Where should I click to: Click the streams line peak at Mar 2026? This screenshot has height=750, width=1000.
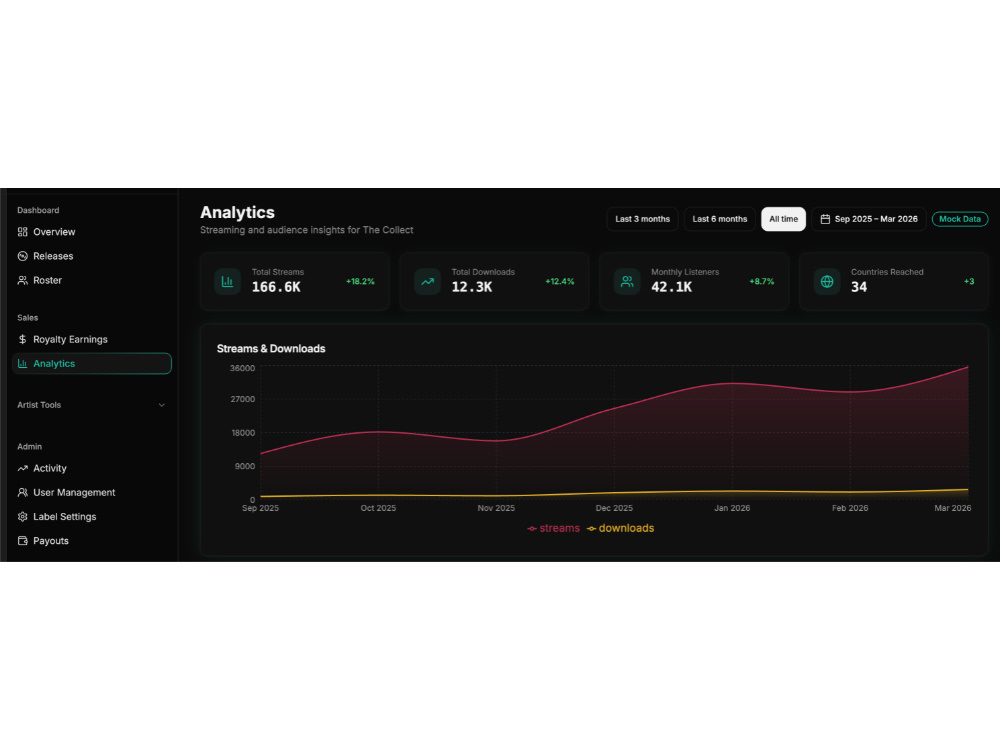pyautogui.click(x=967, y=367)
